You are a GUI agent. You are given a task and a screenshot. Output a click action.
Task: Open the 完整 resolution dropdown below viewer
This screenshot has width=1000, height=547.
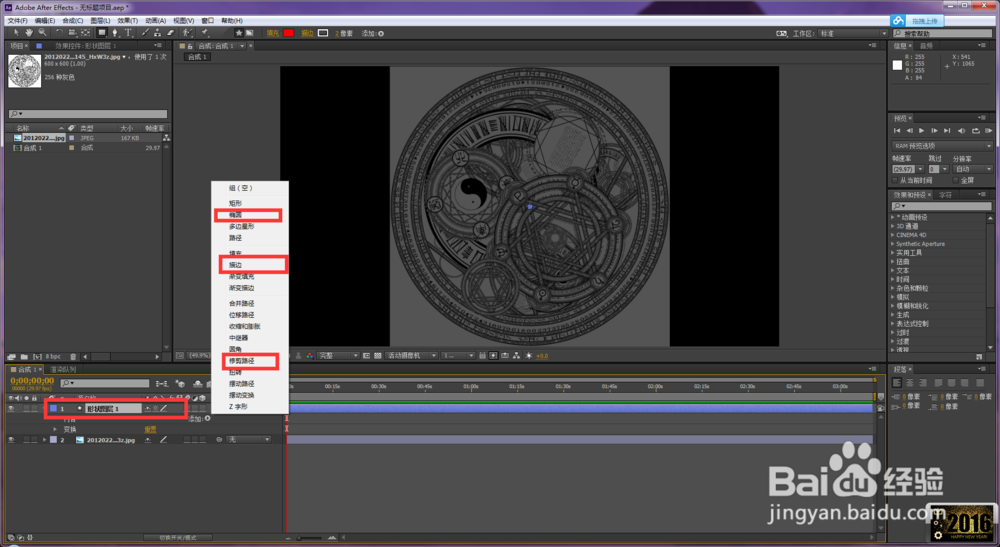[338, 356]
